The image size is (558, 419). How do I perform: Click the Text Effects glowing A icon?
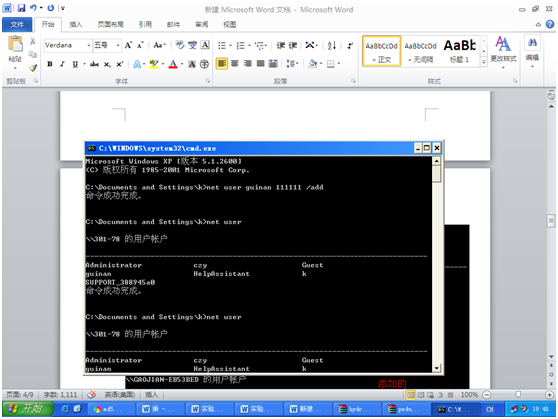tap(137, 64)
